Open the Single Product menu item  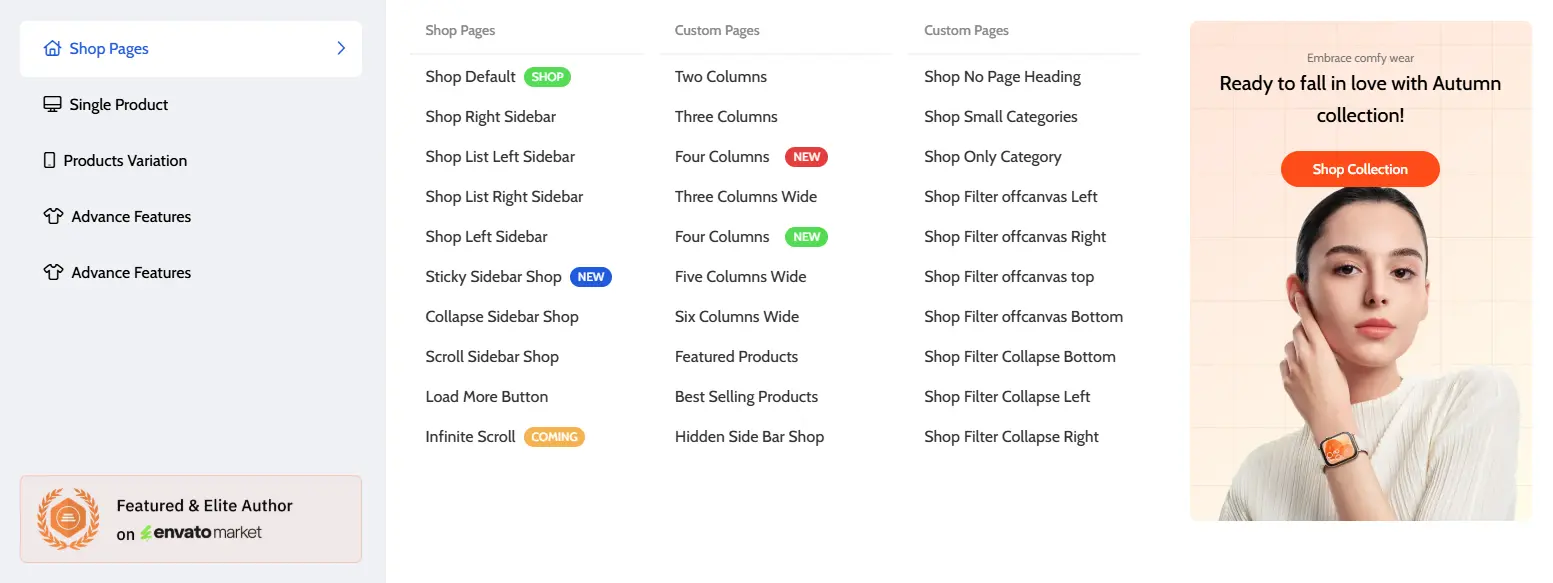coord(118,105)
